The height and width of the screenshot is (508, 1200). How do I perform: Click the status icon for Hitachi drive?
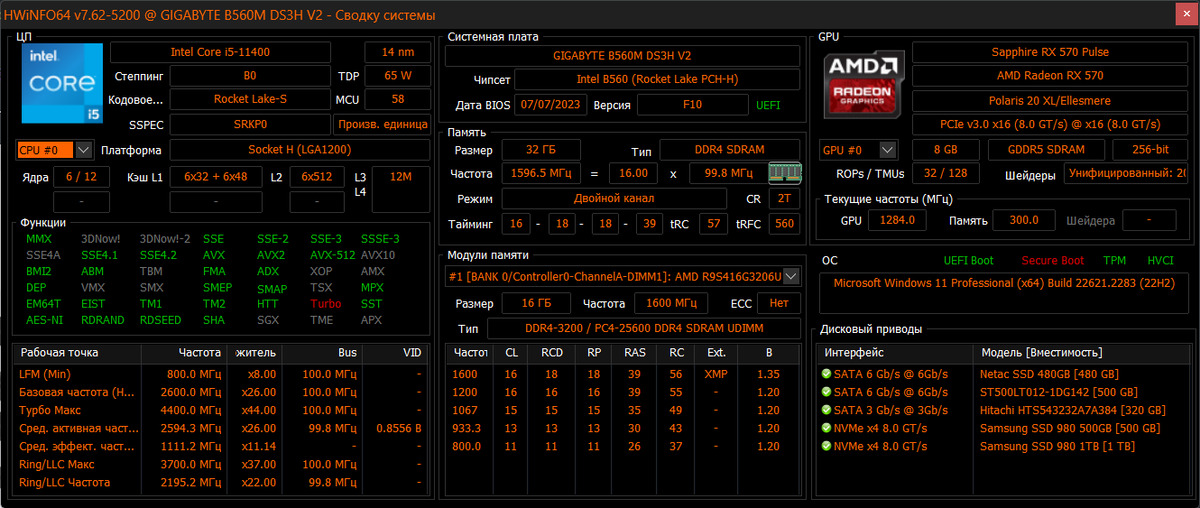coord(827,410)
